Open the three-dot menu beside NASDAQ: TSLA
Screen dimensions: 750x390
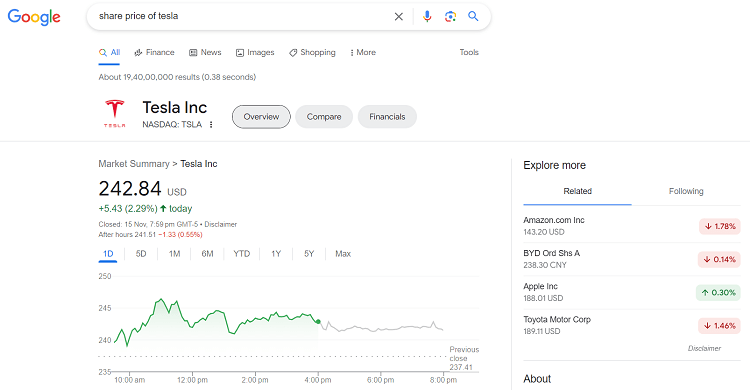pos(211,124)
